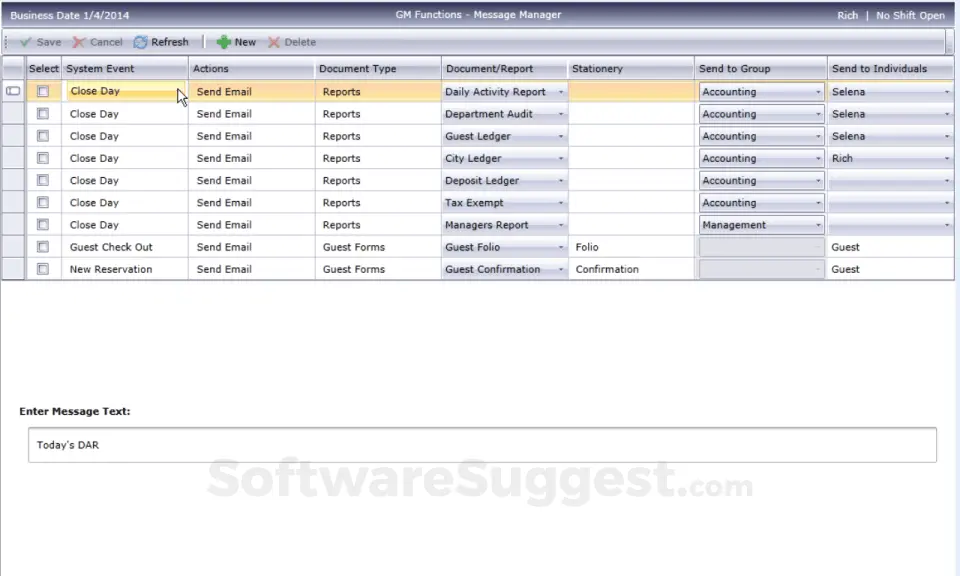
Task: Click the row selector icon beside first row
Action: click(13, 91)
